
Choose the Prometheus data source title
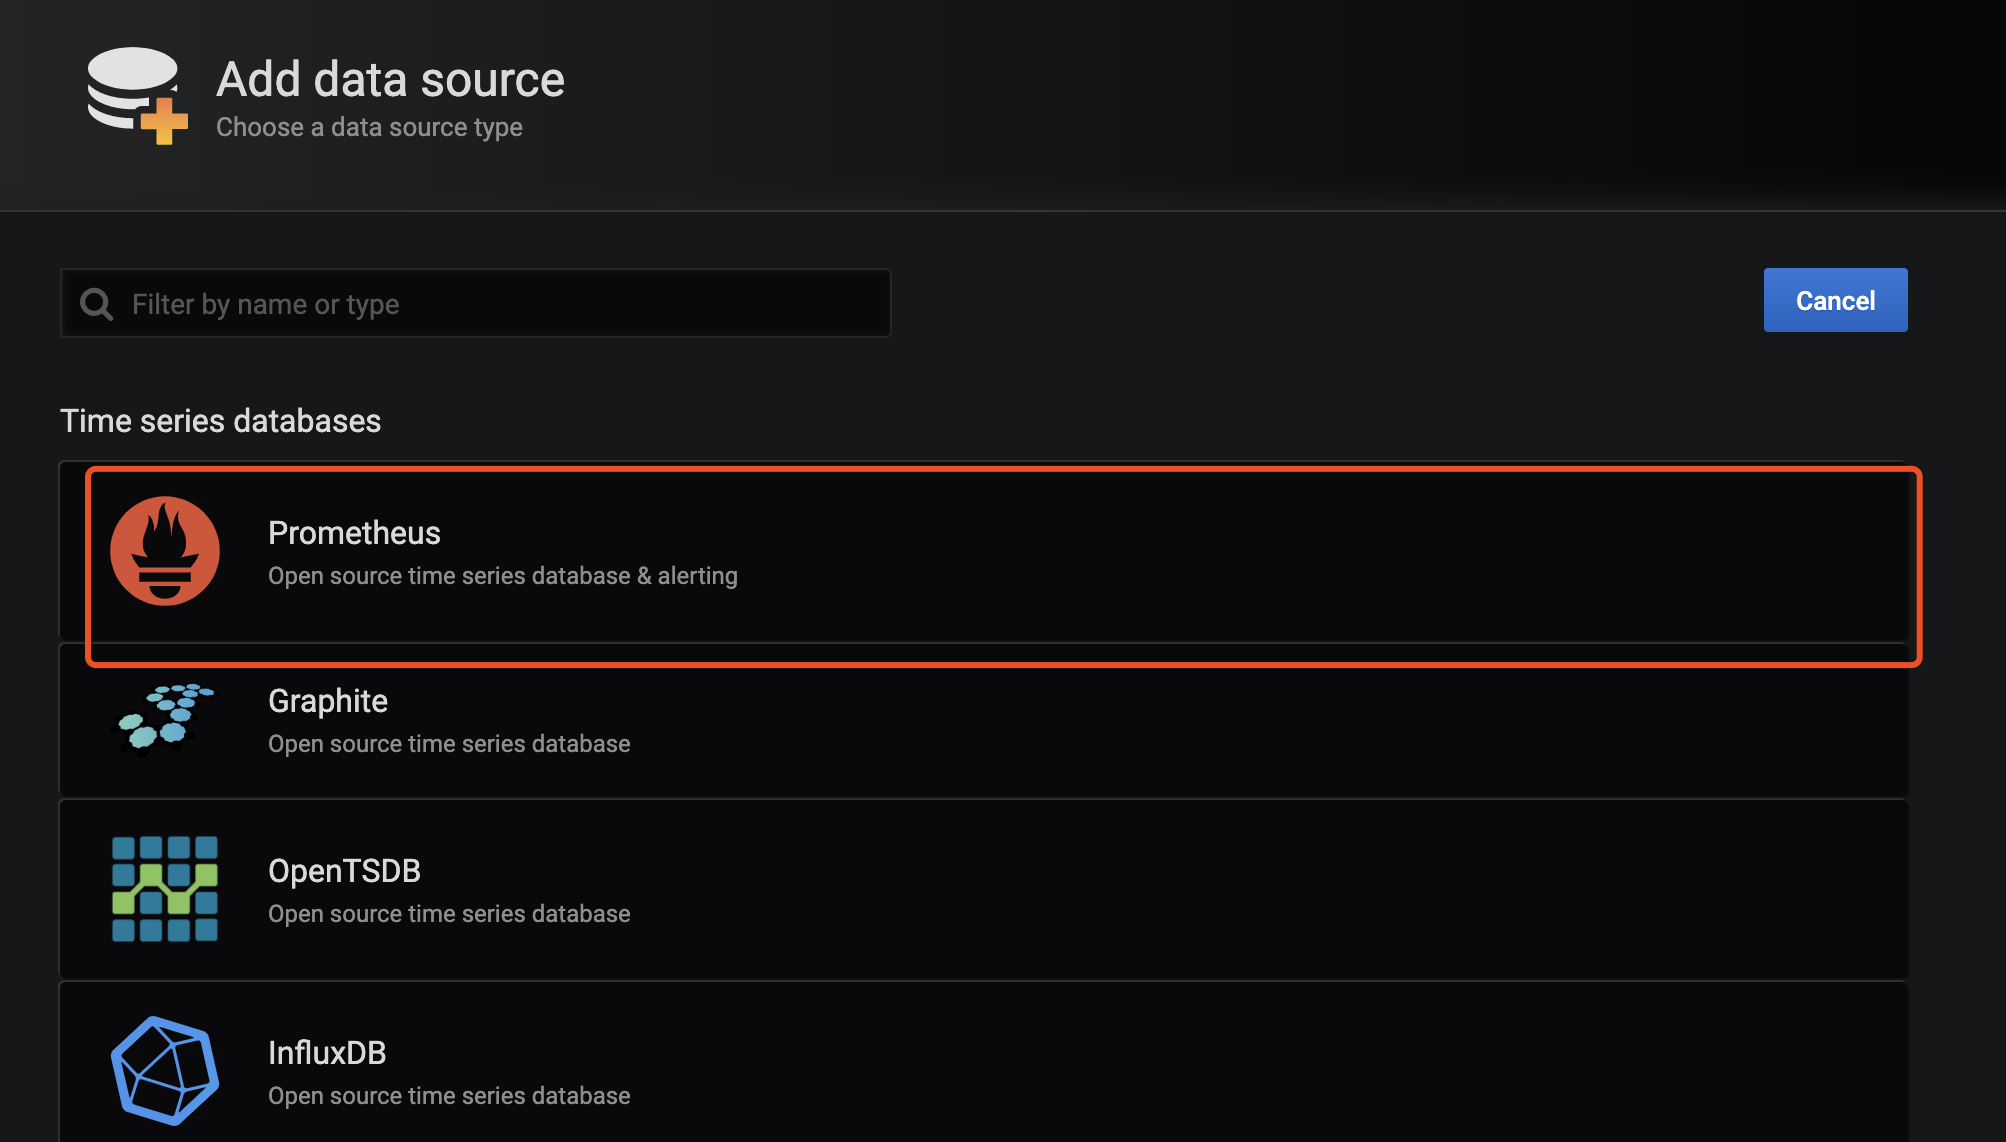[354, 533]
